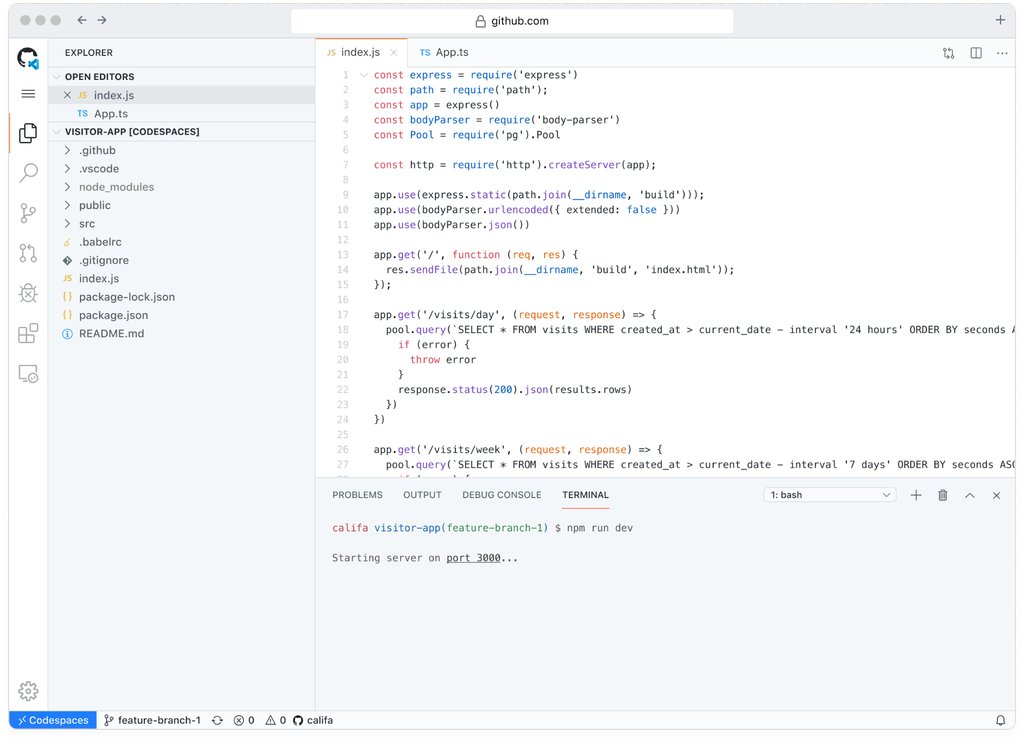Switch to the Output panel tab
The image size is (1024, 743).
(422, 495)
